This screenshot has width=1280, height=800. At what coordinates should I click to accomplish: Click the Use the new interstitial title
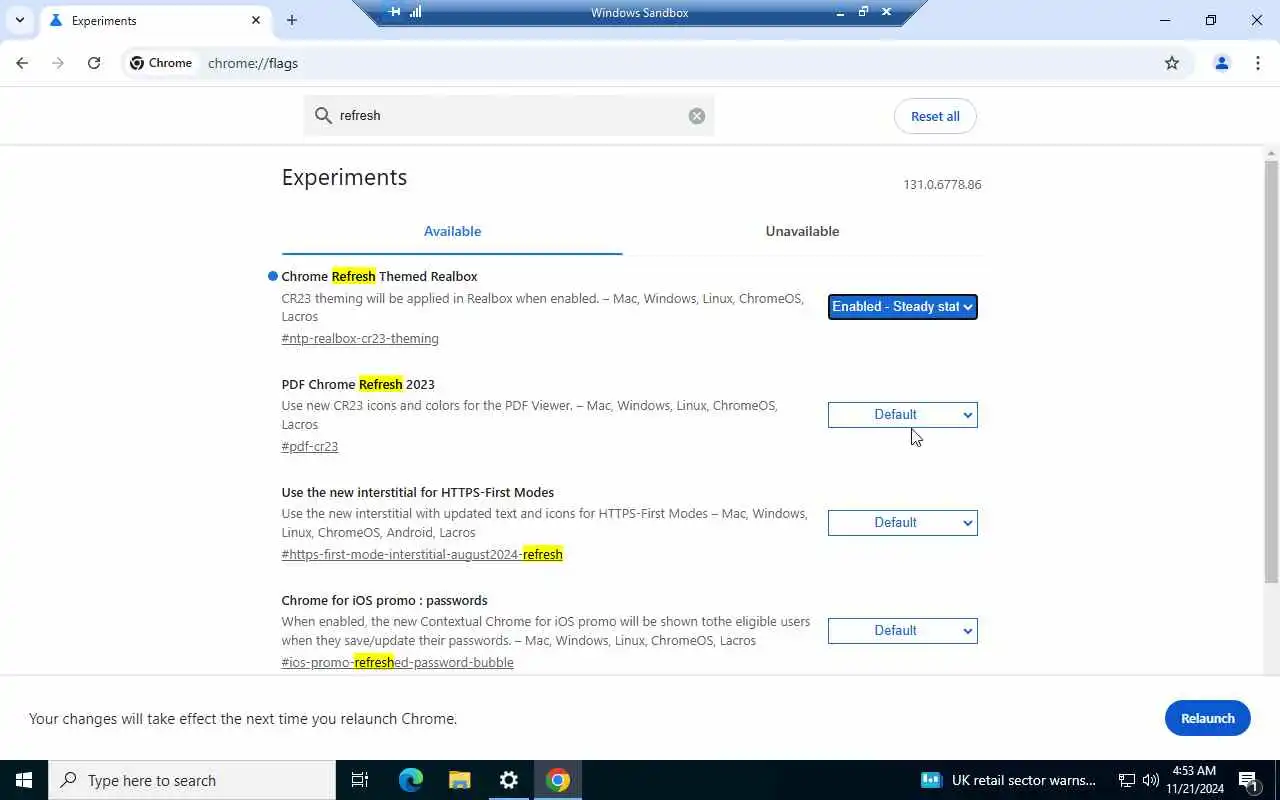pos(417,492)
